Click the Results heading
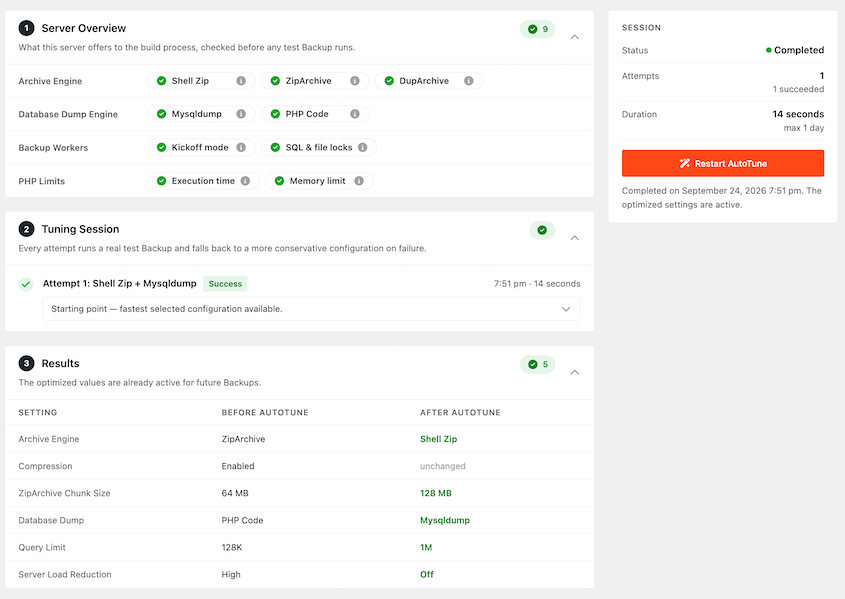Screen dimensions: 845x599 pyautogui.click(x=60, y=364)
